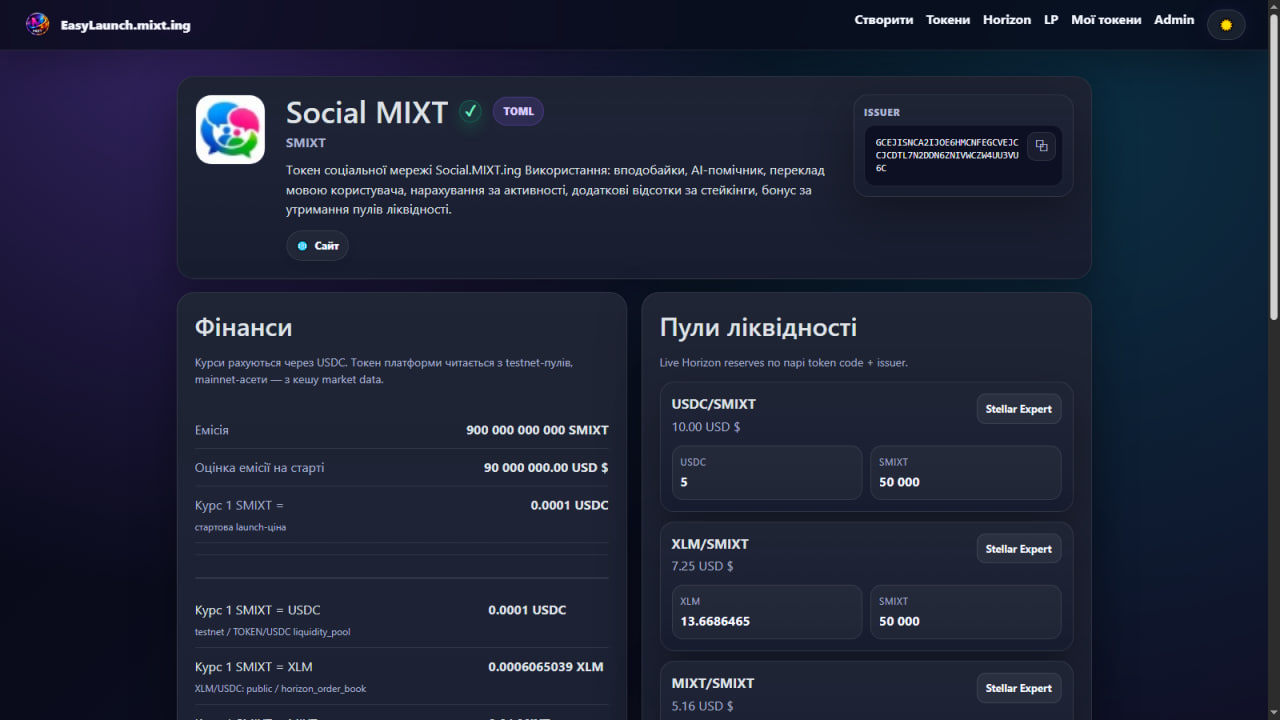
Task: Click SMIXT reserve 50 000 in XLM/SMIXT pool
Action: (899, 621)
